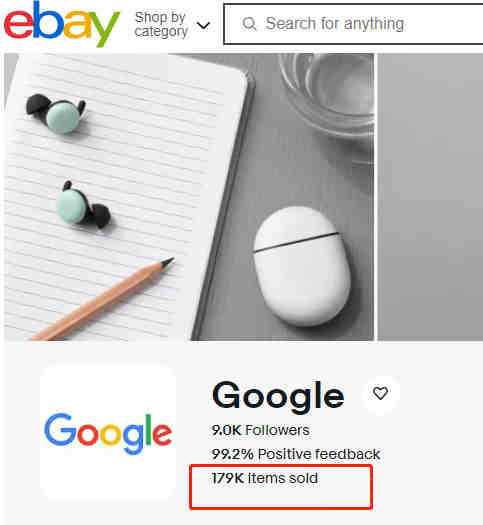
Task: Click the white Pixel Buds charging case
Action: click(302, 266)
